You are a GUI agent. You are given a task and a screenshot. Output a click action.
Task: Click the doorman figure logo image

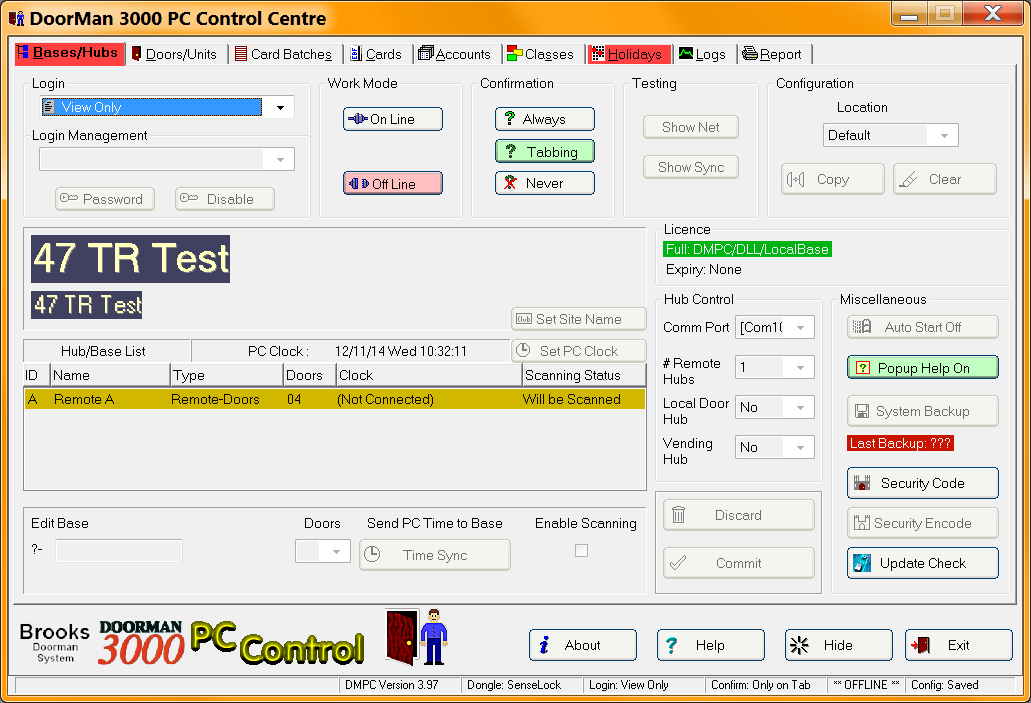(417, 637)
